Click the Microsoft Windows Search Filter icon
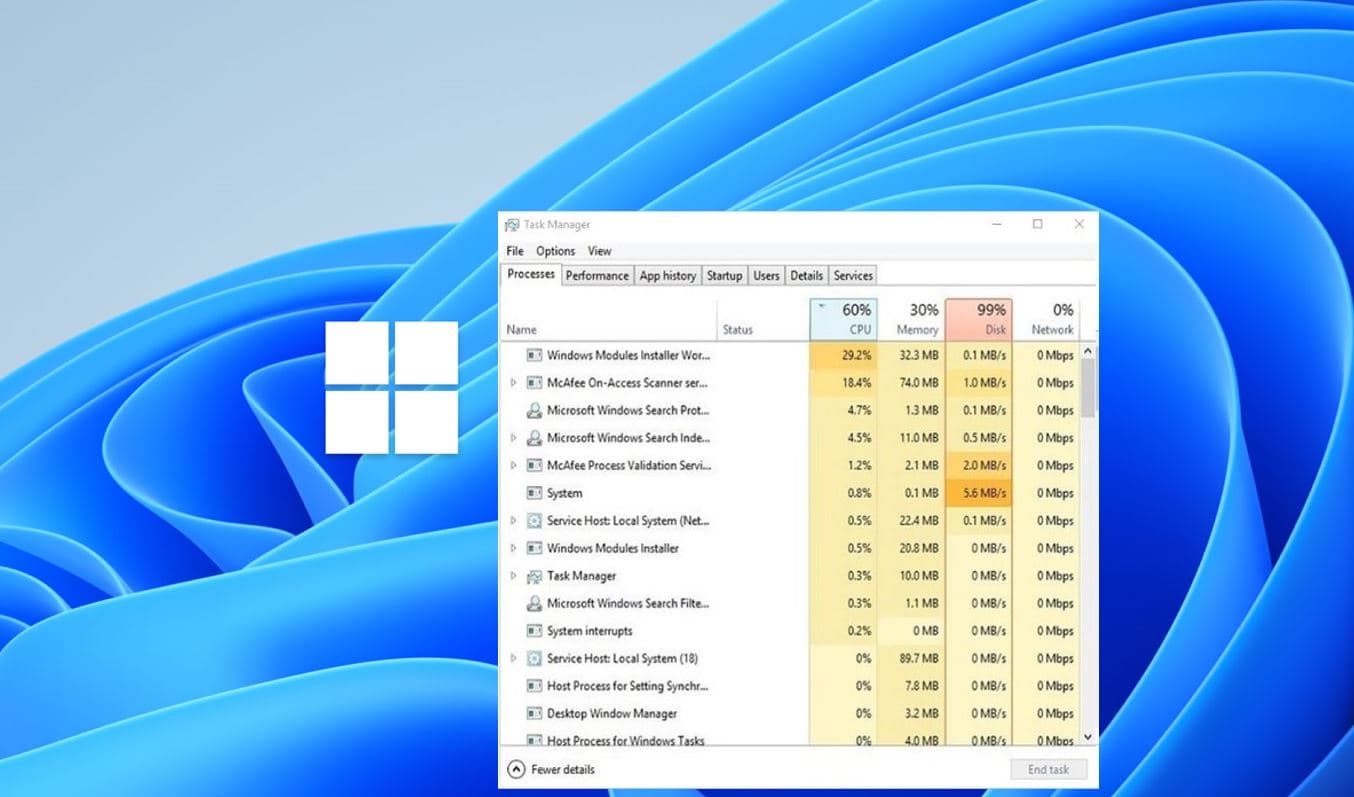The width and height of the screenshot is (1354, 797). tap(534, 603)
